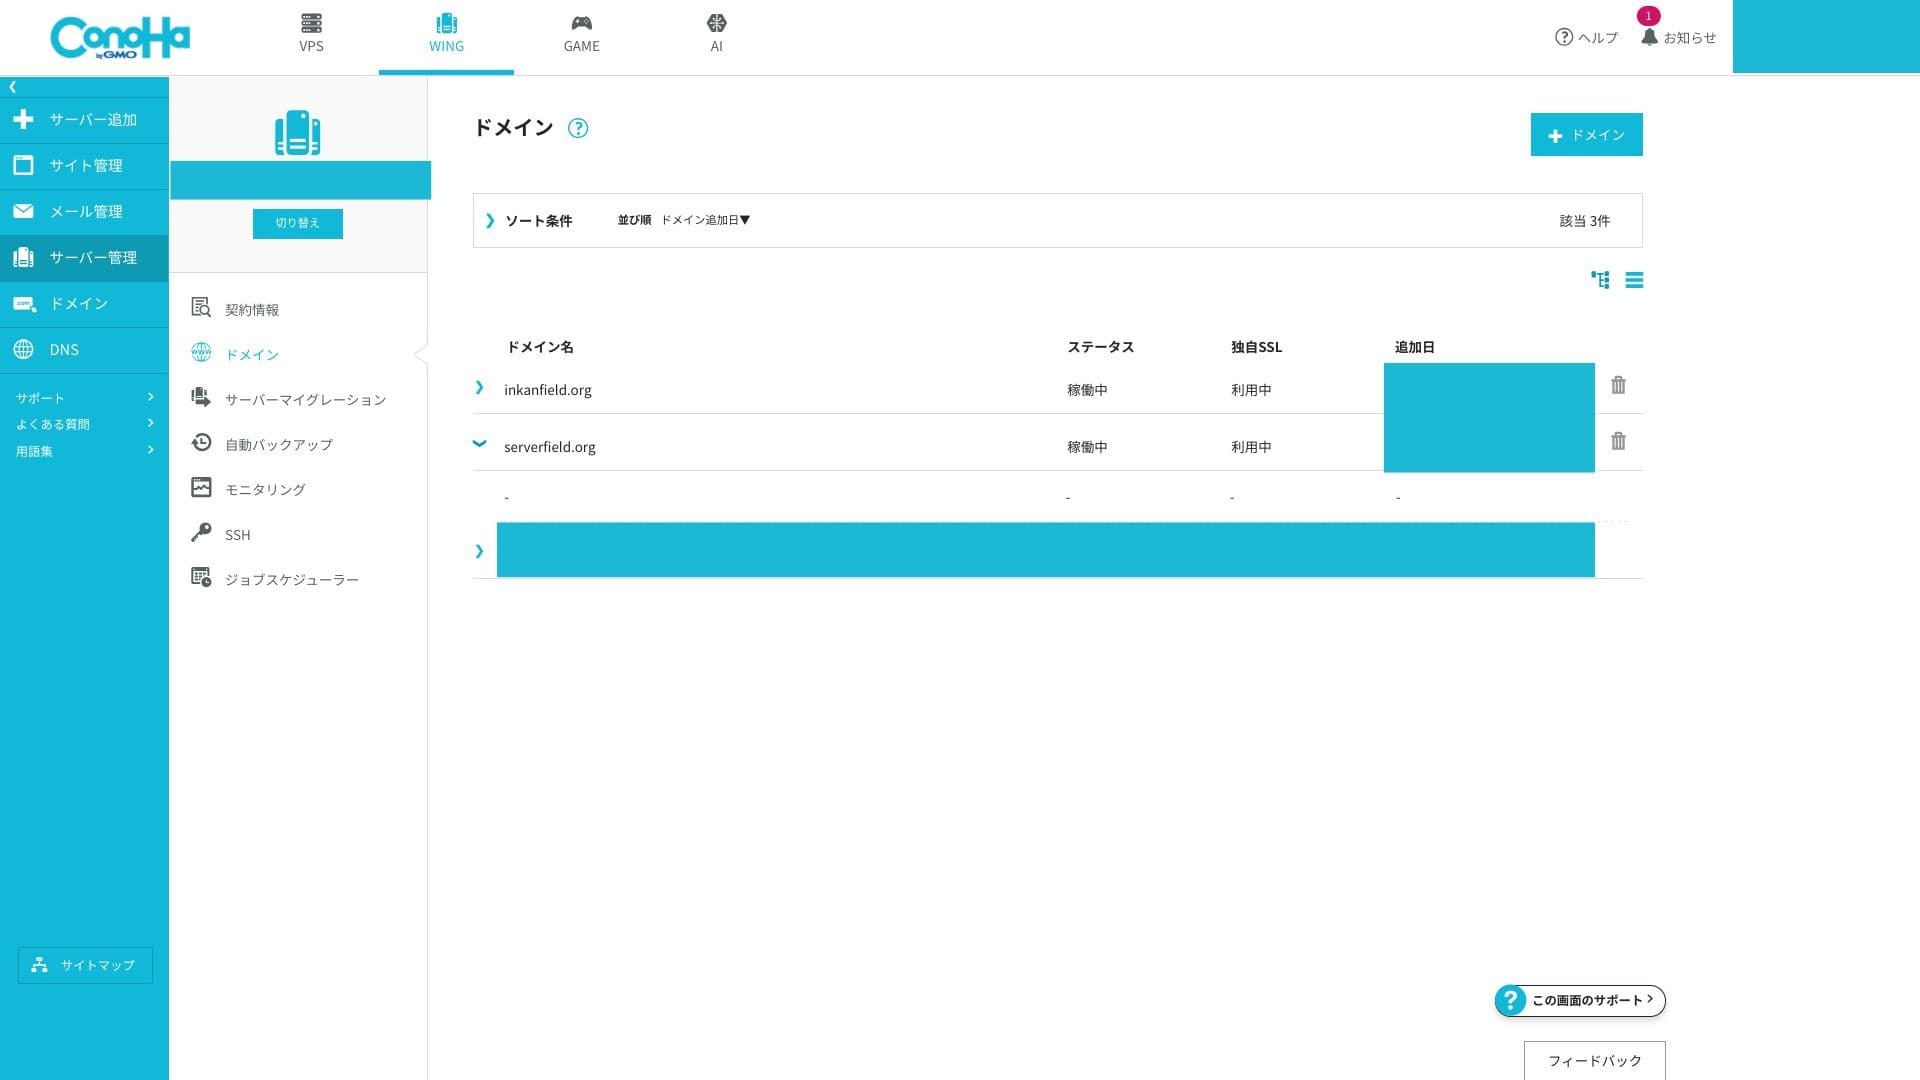Open the domain help question mark icon
1920x1080 pixels.
578,128
